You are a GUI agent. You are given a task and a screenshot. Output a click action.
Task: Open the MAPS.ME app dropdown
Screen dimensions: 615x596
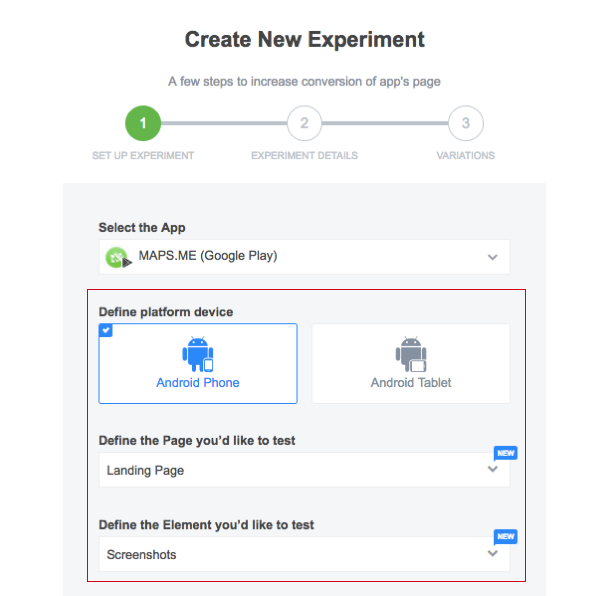(304, 257)
